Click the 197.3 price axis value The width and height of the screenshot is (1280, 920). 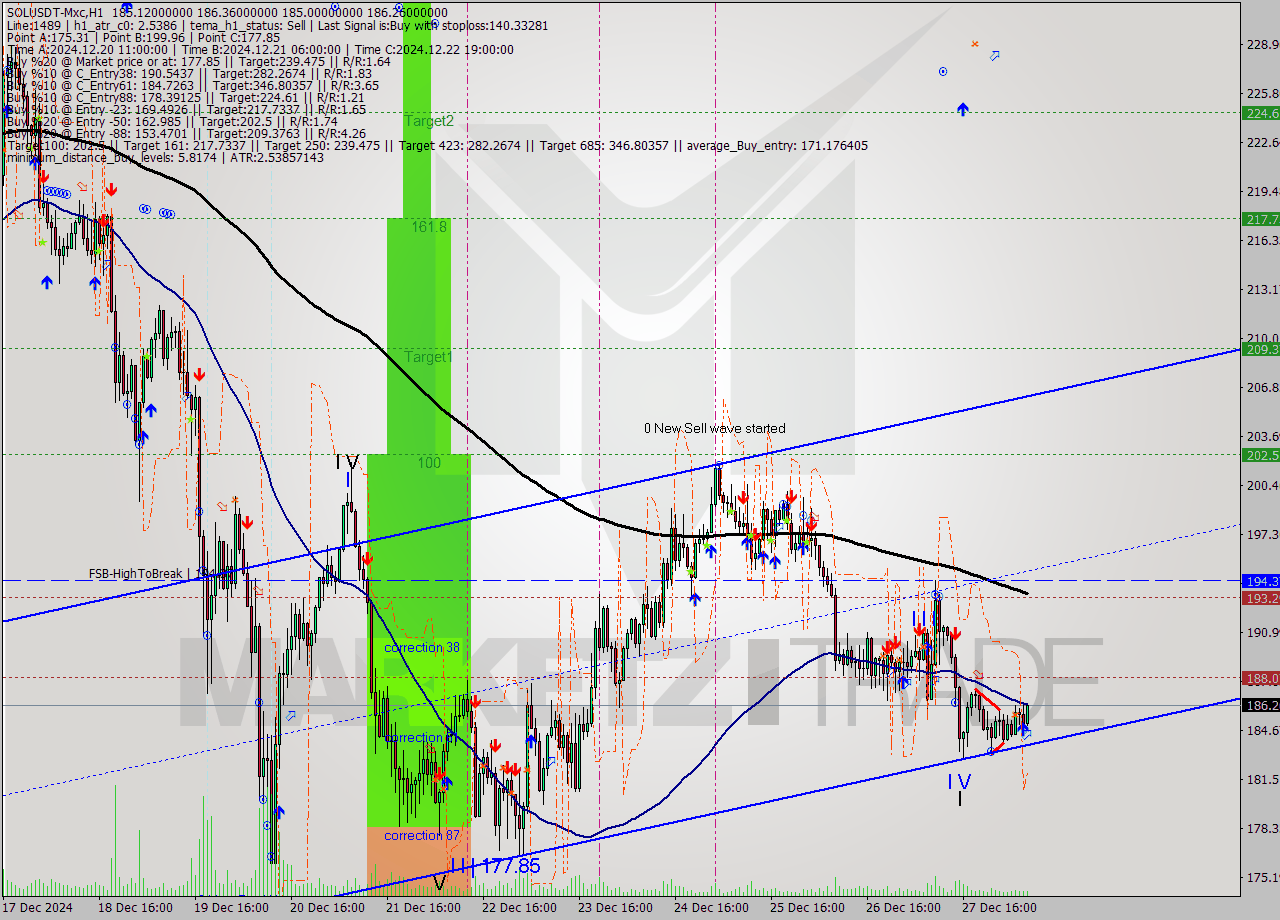1262,534
